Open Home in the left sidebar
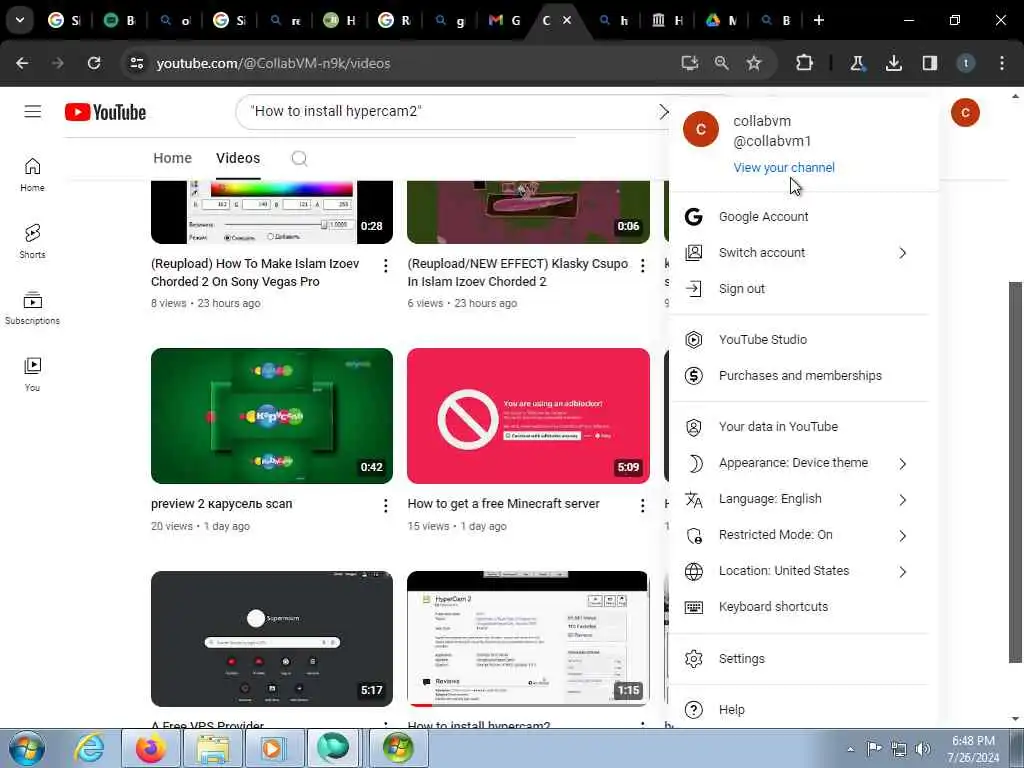This screenshot has height=768, width=1024. (x=32, y=175)
